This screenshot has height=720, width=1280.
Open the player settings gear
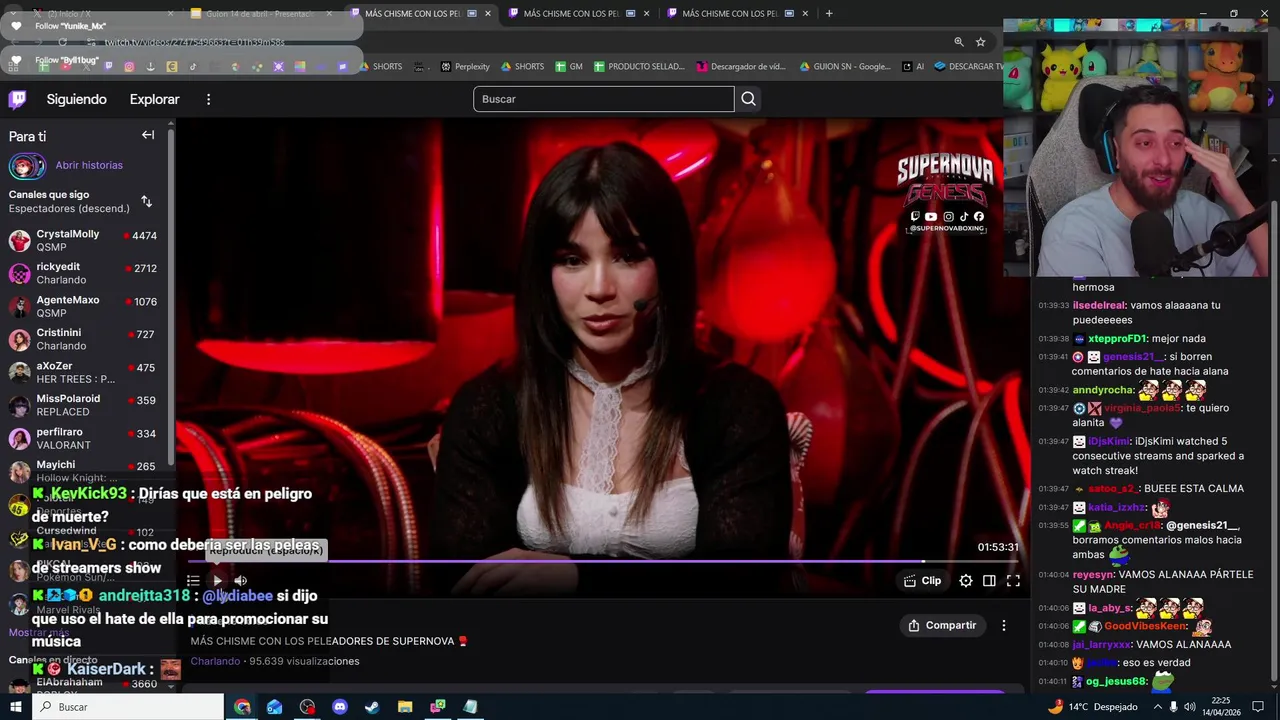click(x=966, y=580)
